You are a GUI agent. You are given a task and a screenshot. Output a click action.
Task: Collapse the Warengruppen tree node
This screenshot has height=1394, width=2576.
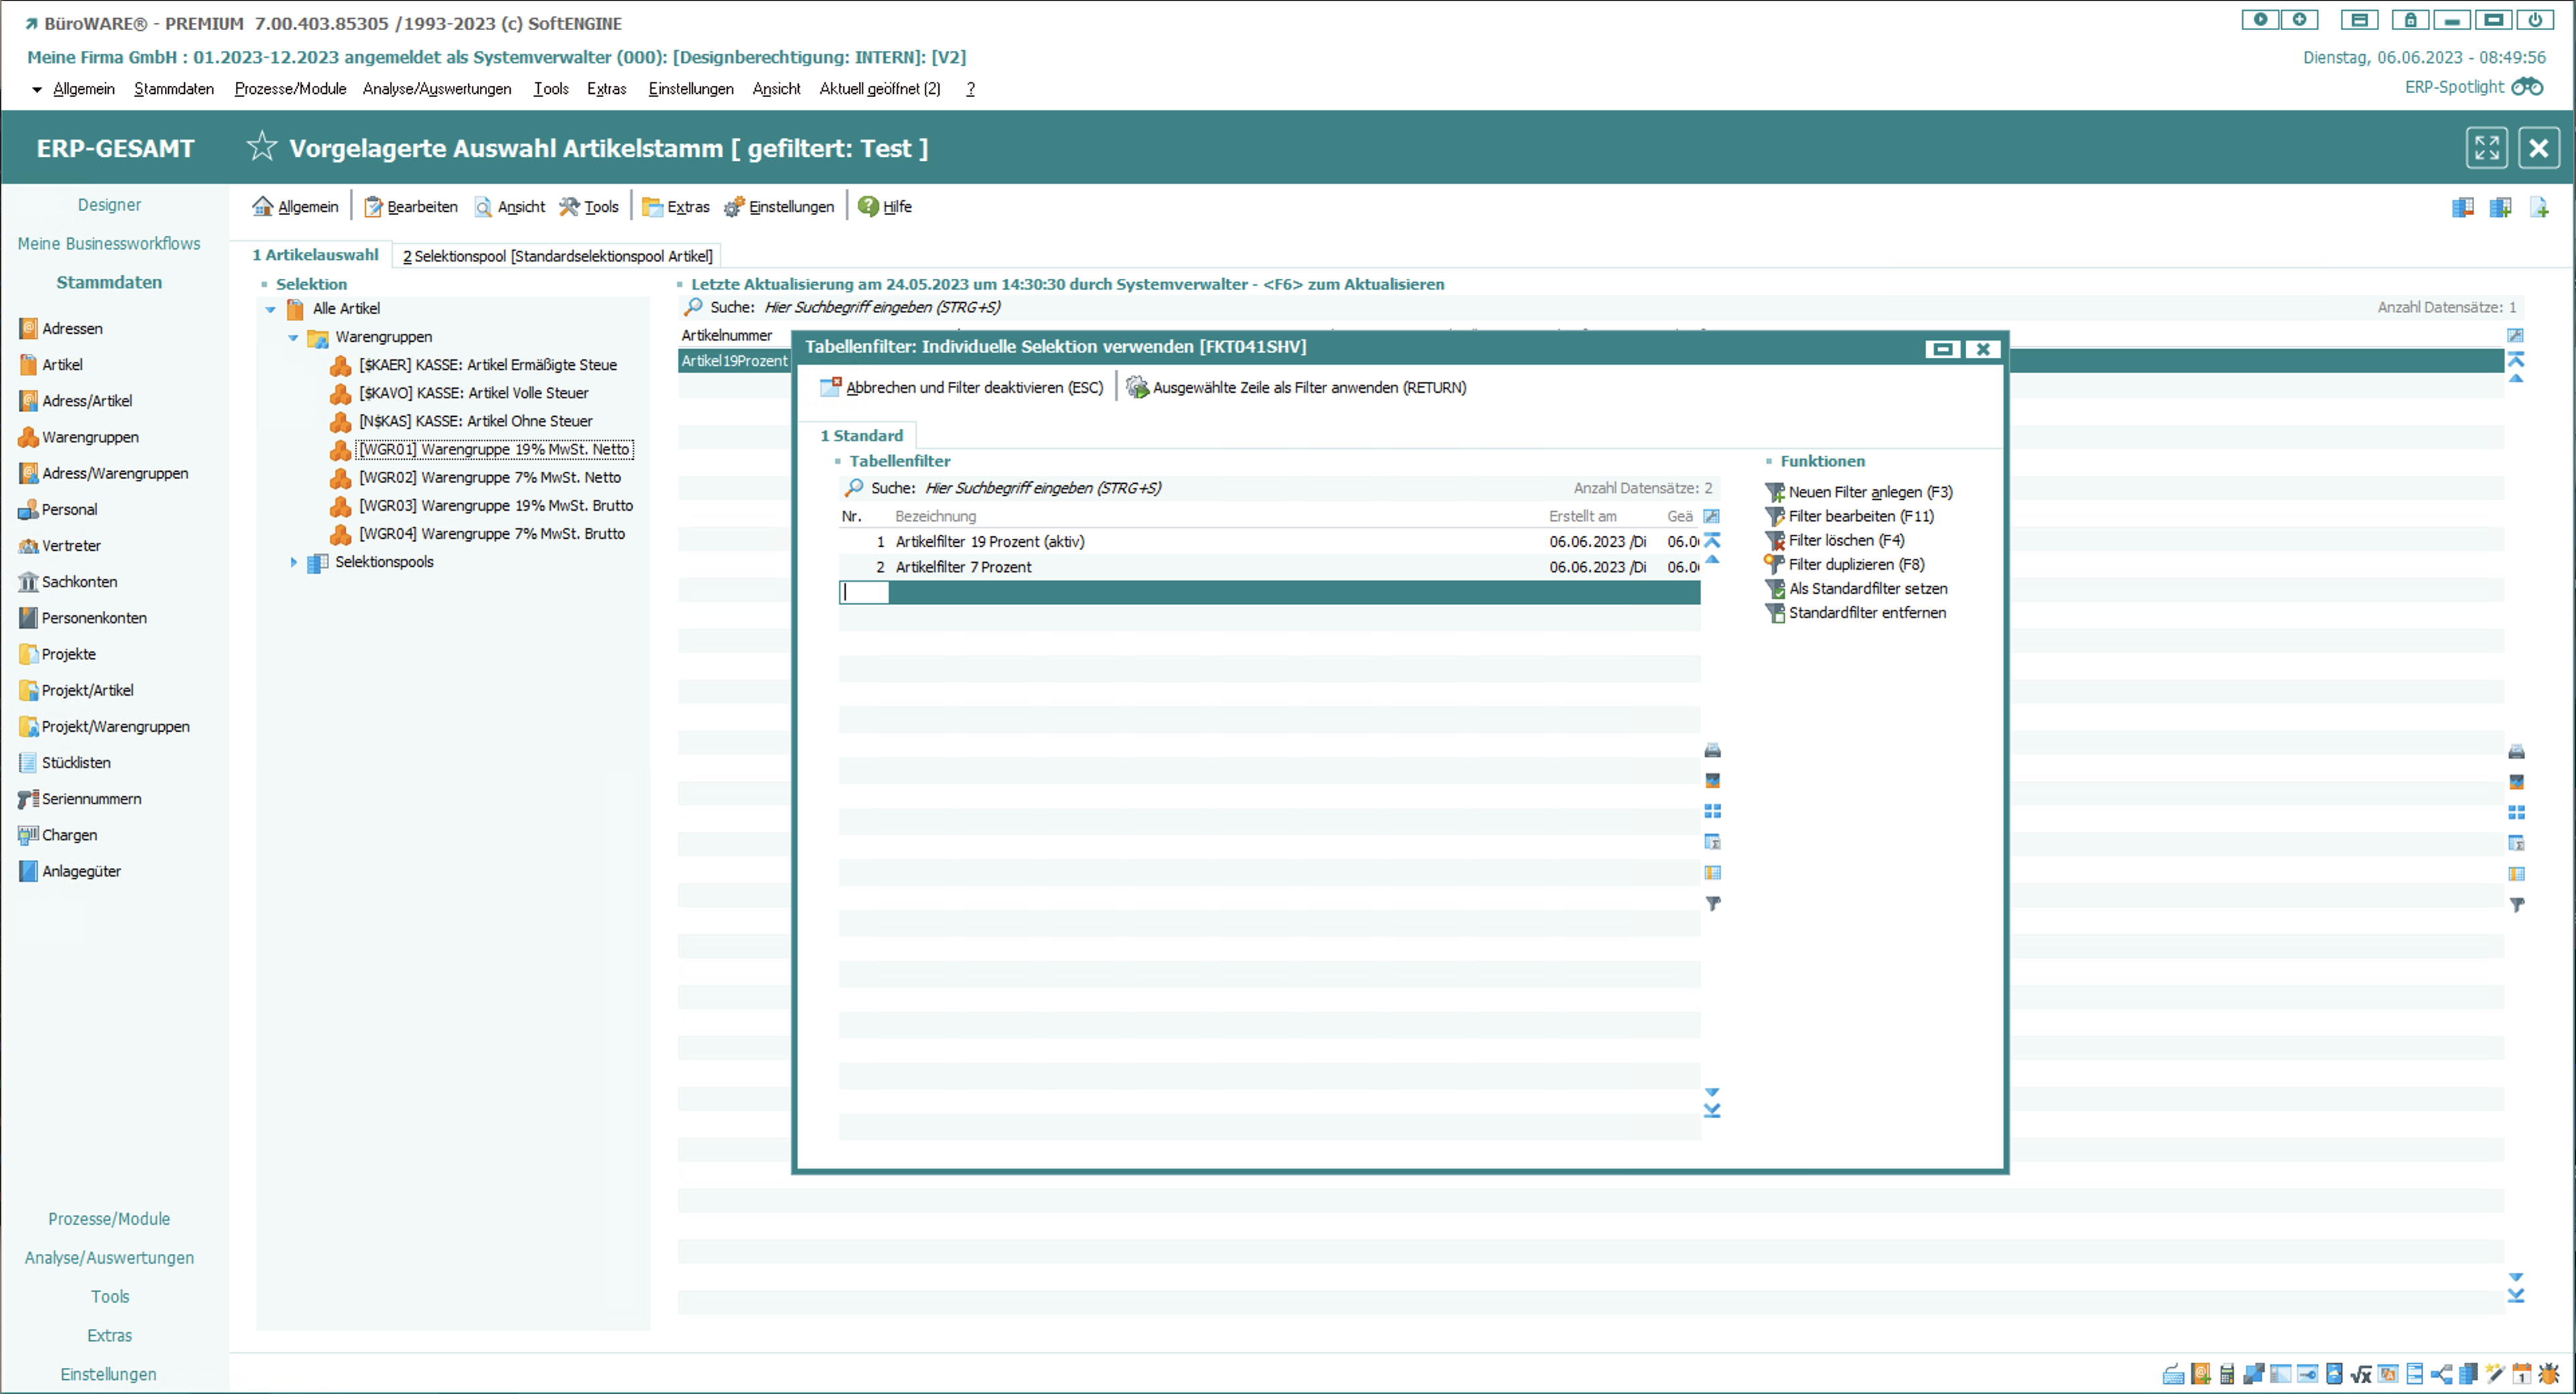(293, 337)
